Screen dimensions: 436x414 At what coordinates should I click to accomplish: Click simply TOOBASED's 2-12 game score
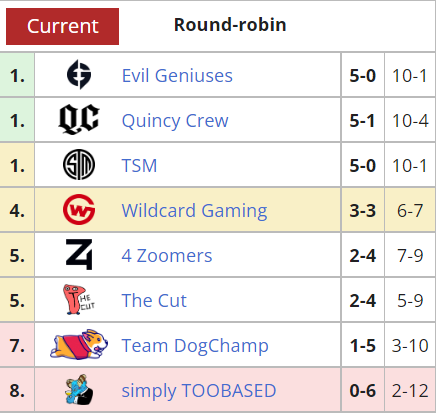pos(410,390)
